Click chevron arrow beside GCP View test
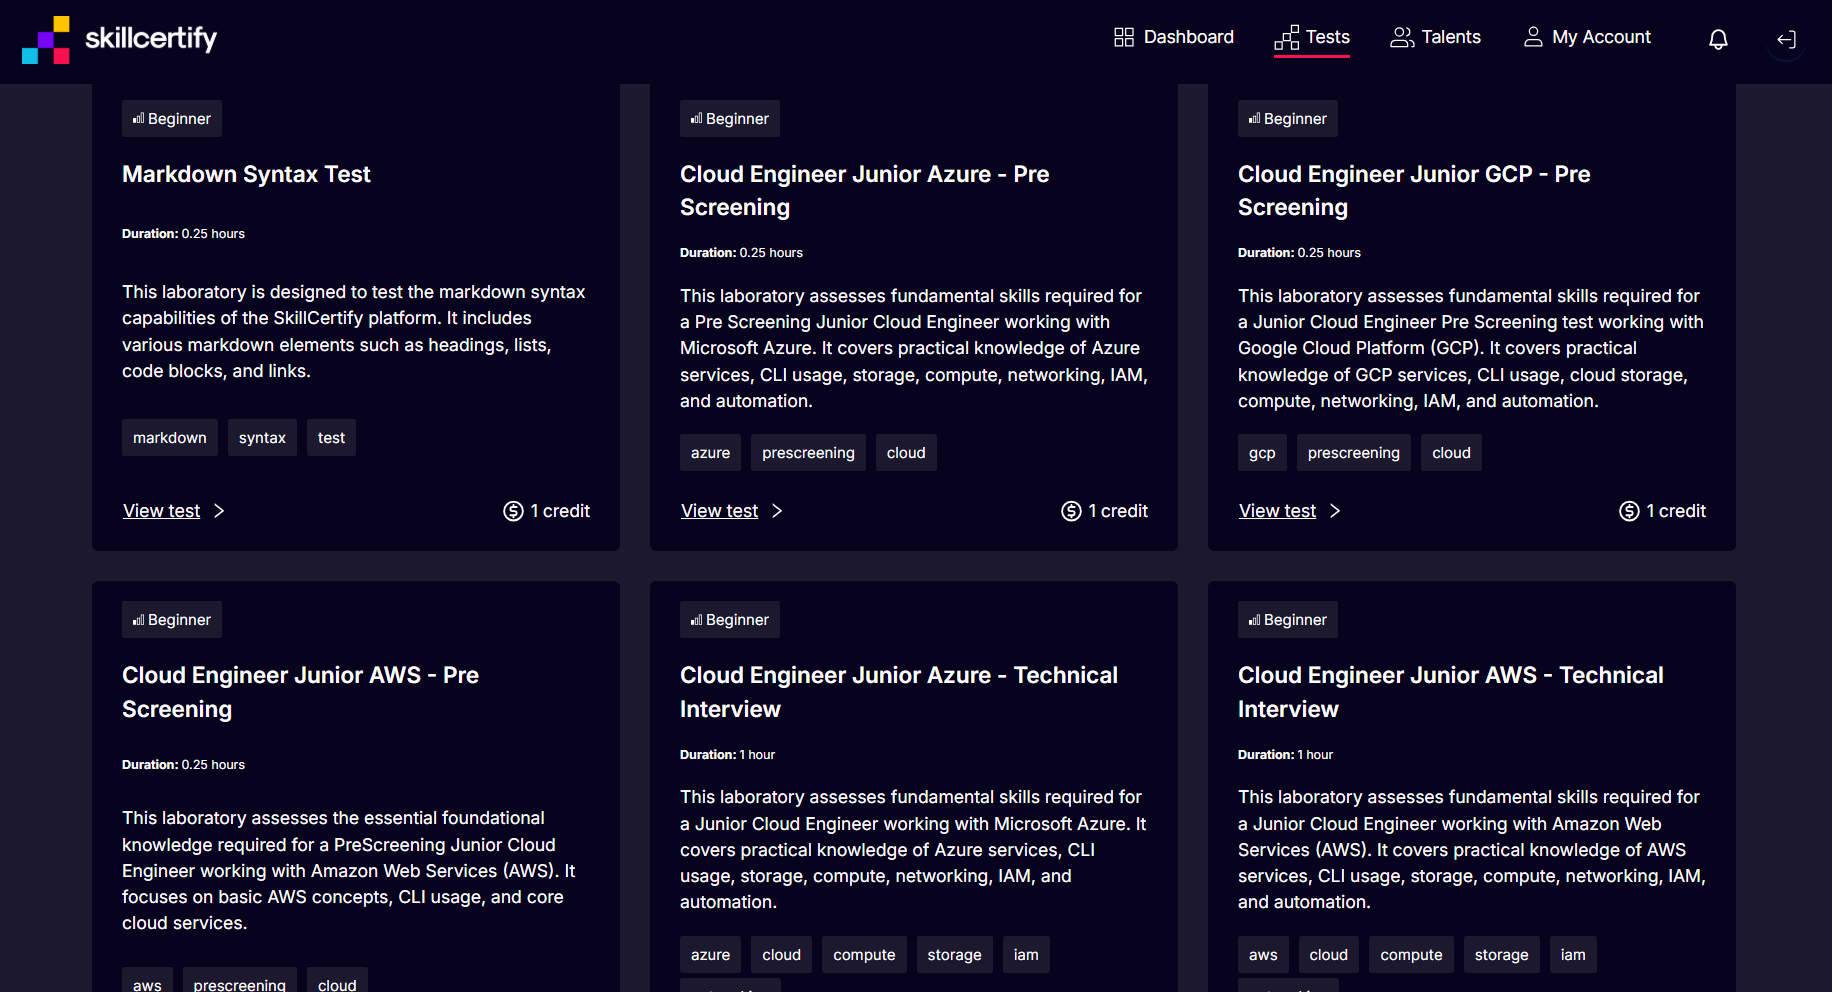Screen dimensions: 1832x992 point(1335,511)
